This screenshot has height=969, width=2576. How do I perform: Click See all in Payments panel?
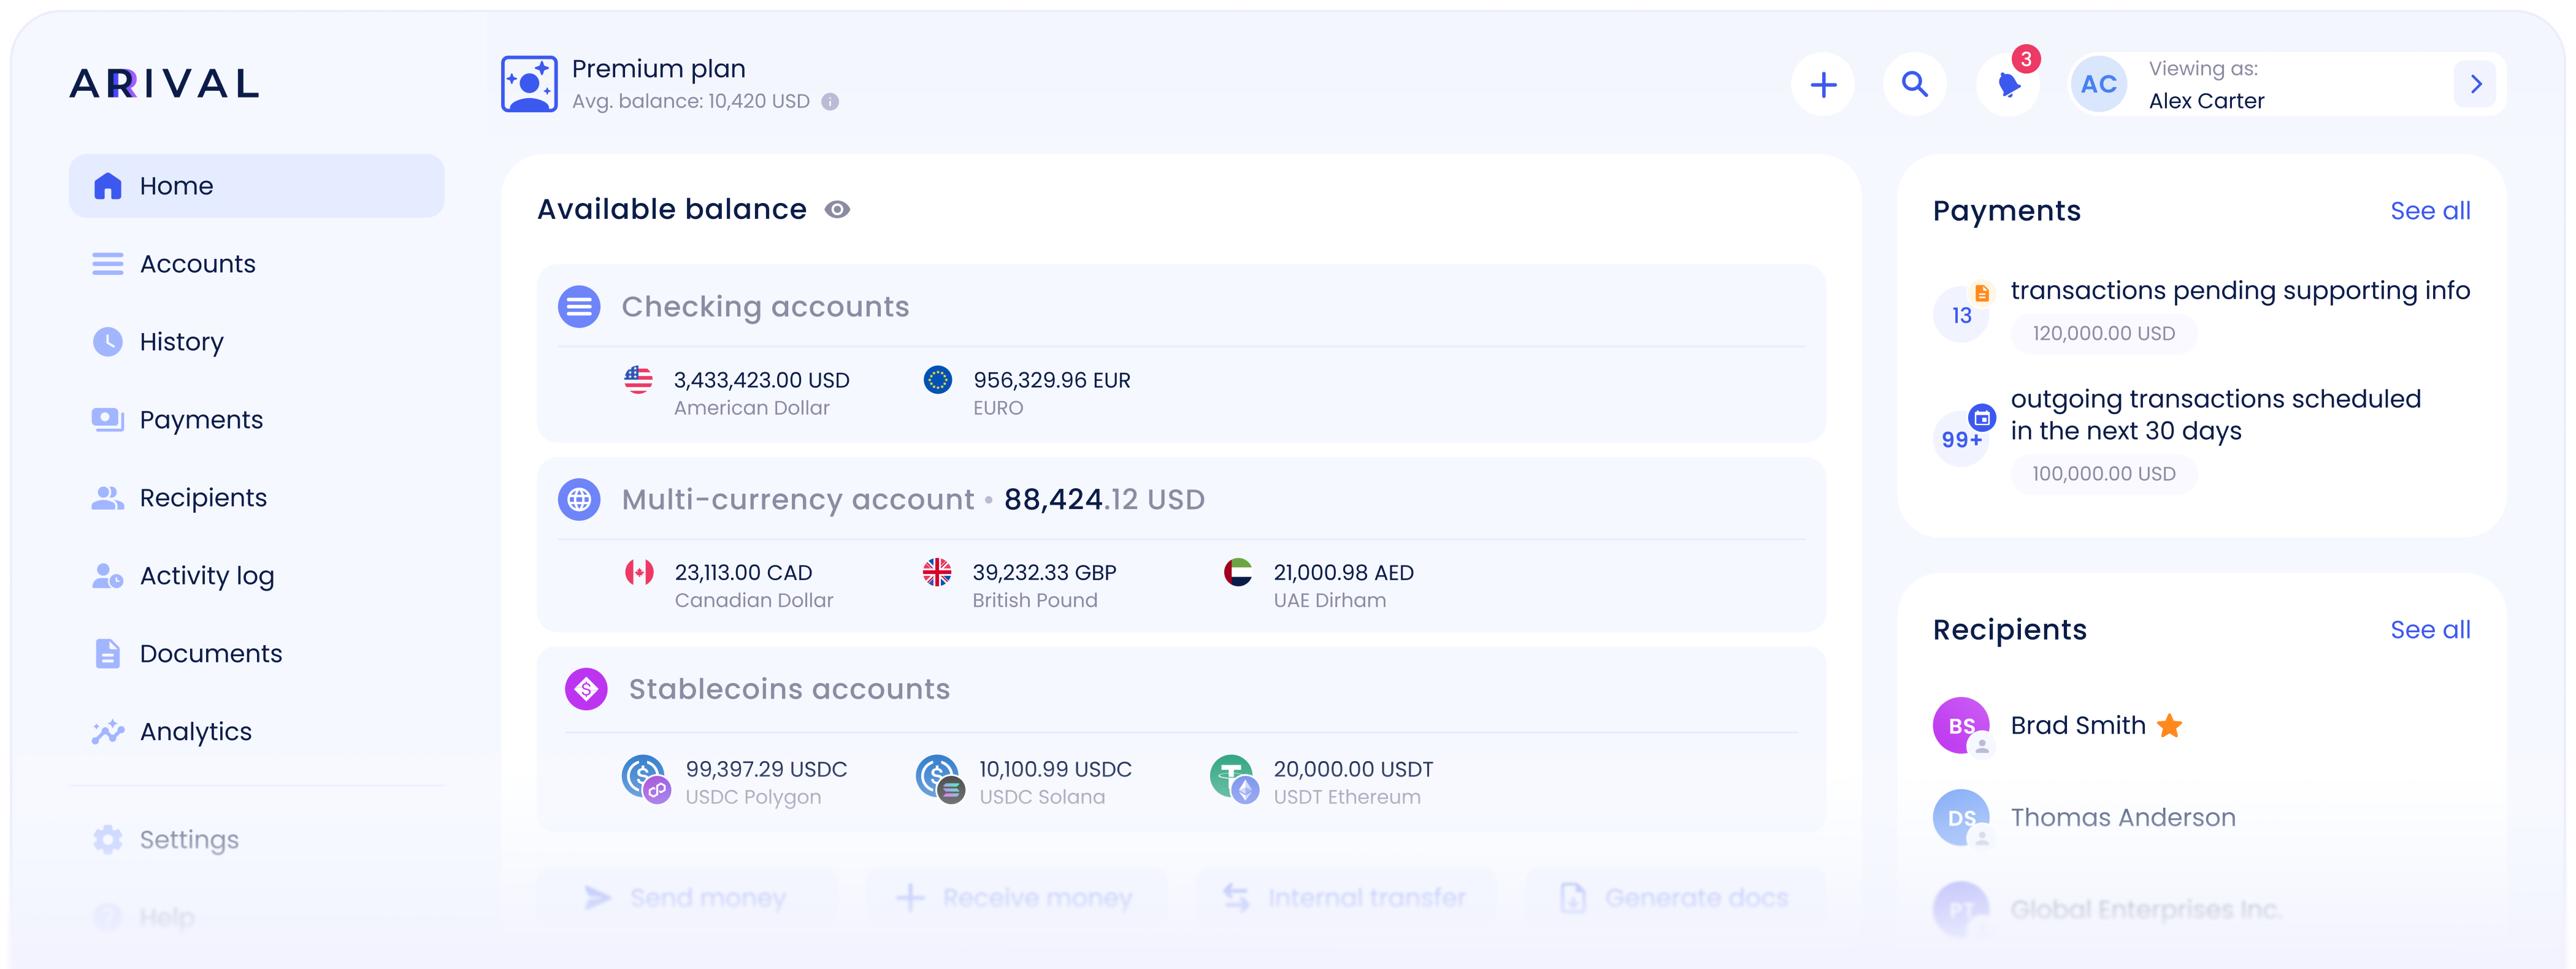coord(2429,211)
